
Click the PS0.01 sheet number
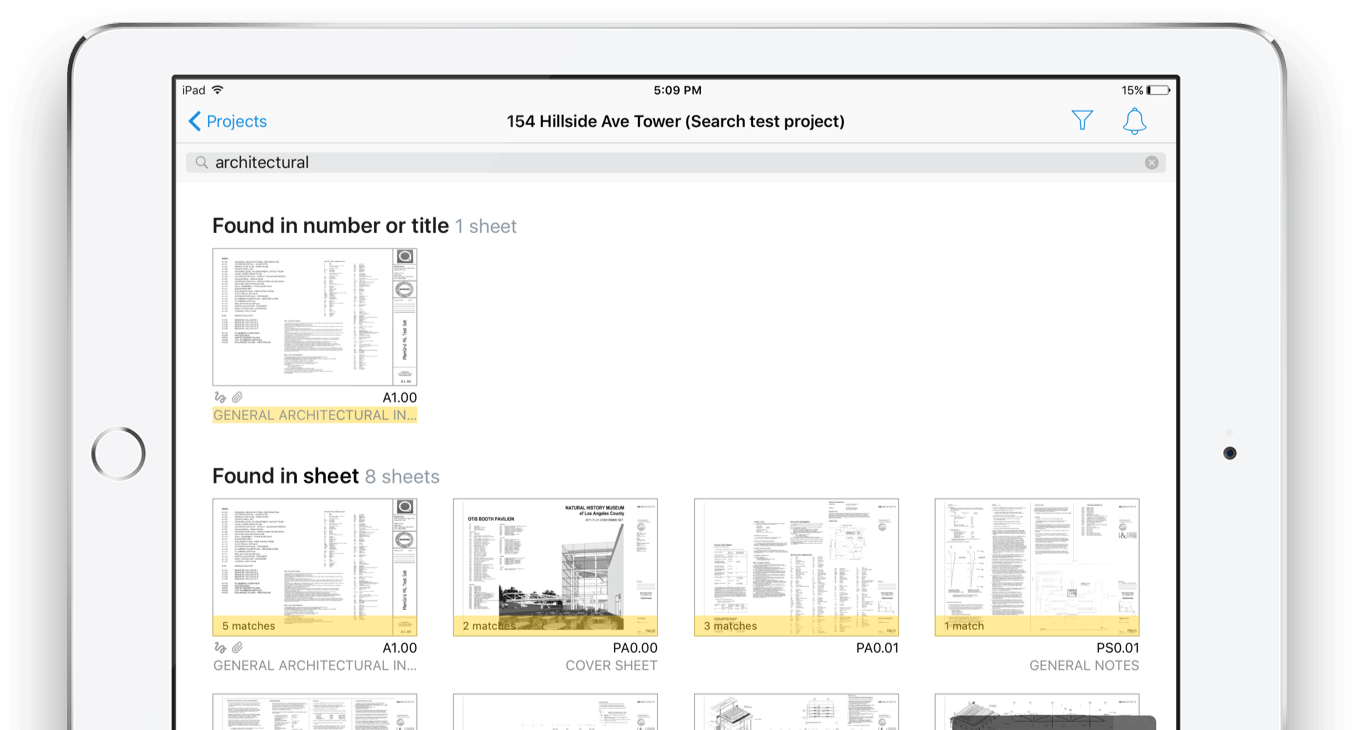(1118, 648)
